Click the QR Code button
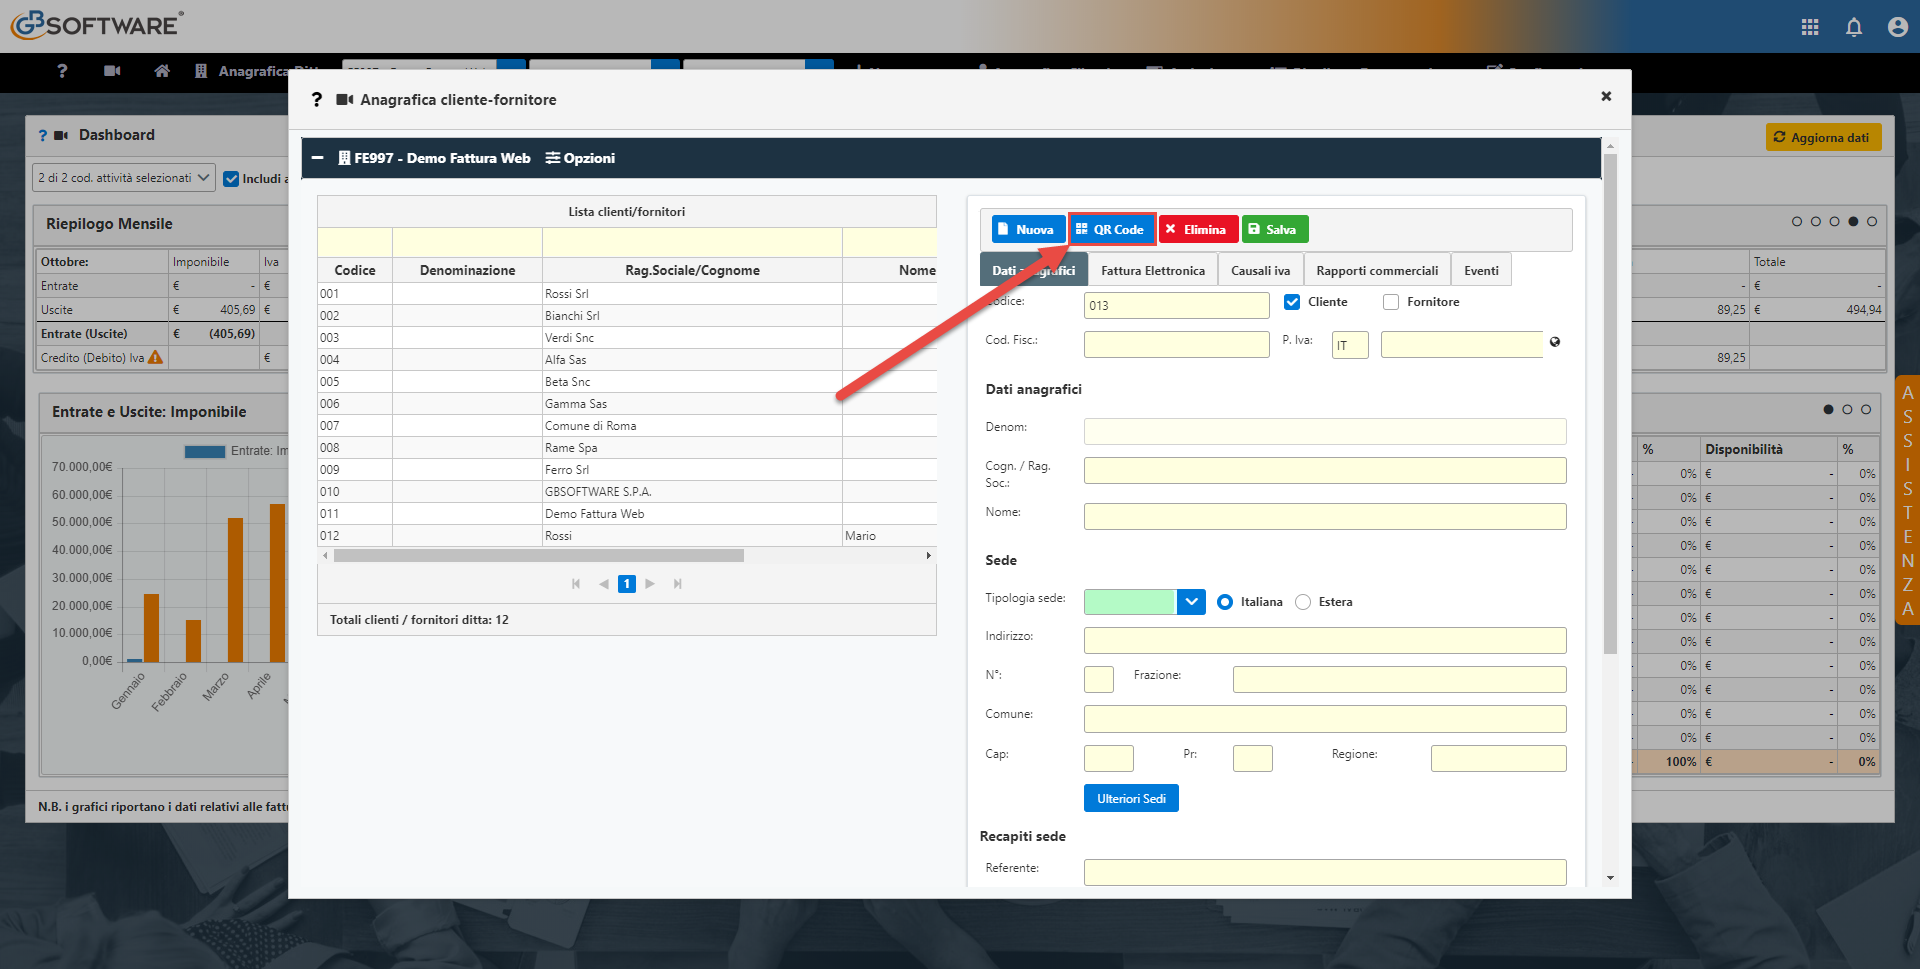This screenshot has height=969, width=1920. [1112, 229]
